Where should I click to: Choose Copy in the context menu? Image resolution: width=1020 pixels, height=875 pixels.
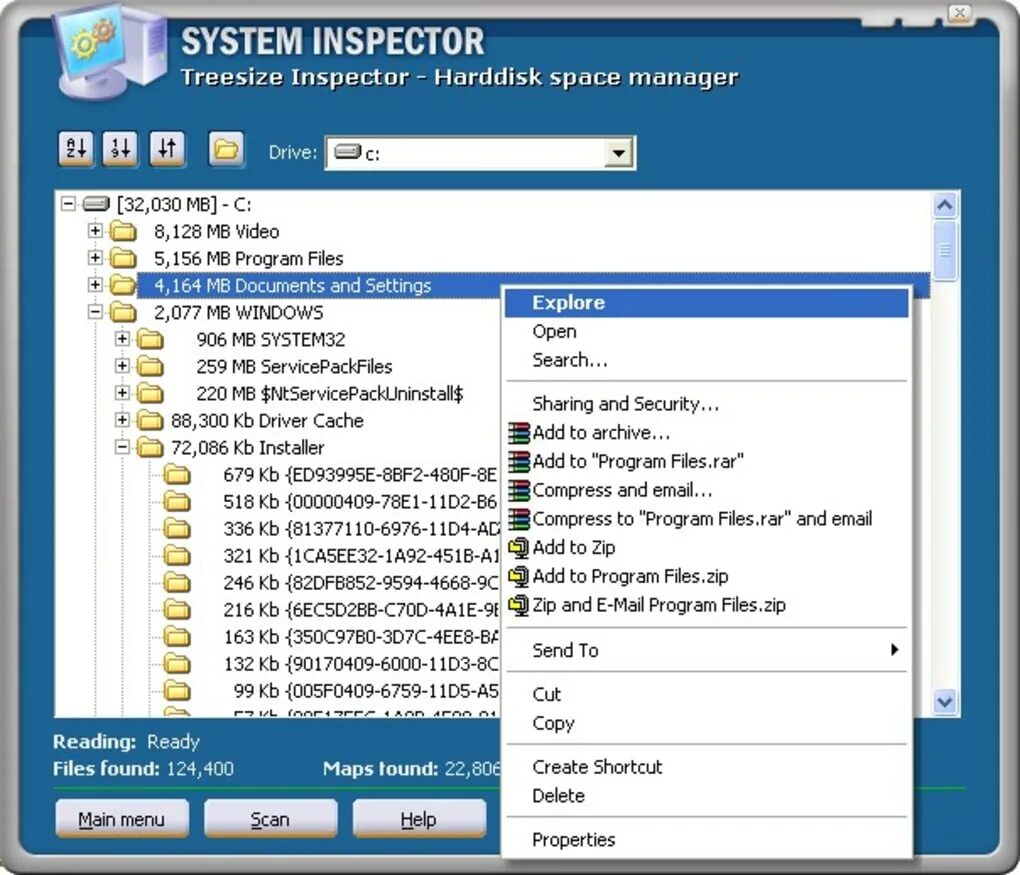click(706, 723)
